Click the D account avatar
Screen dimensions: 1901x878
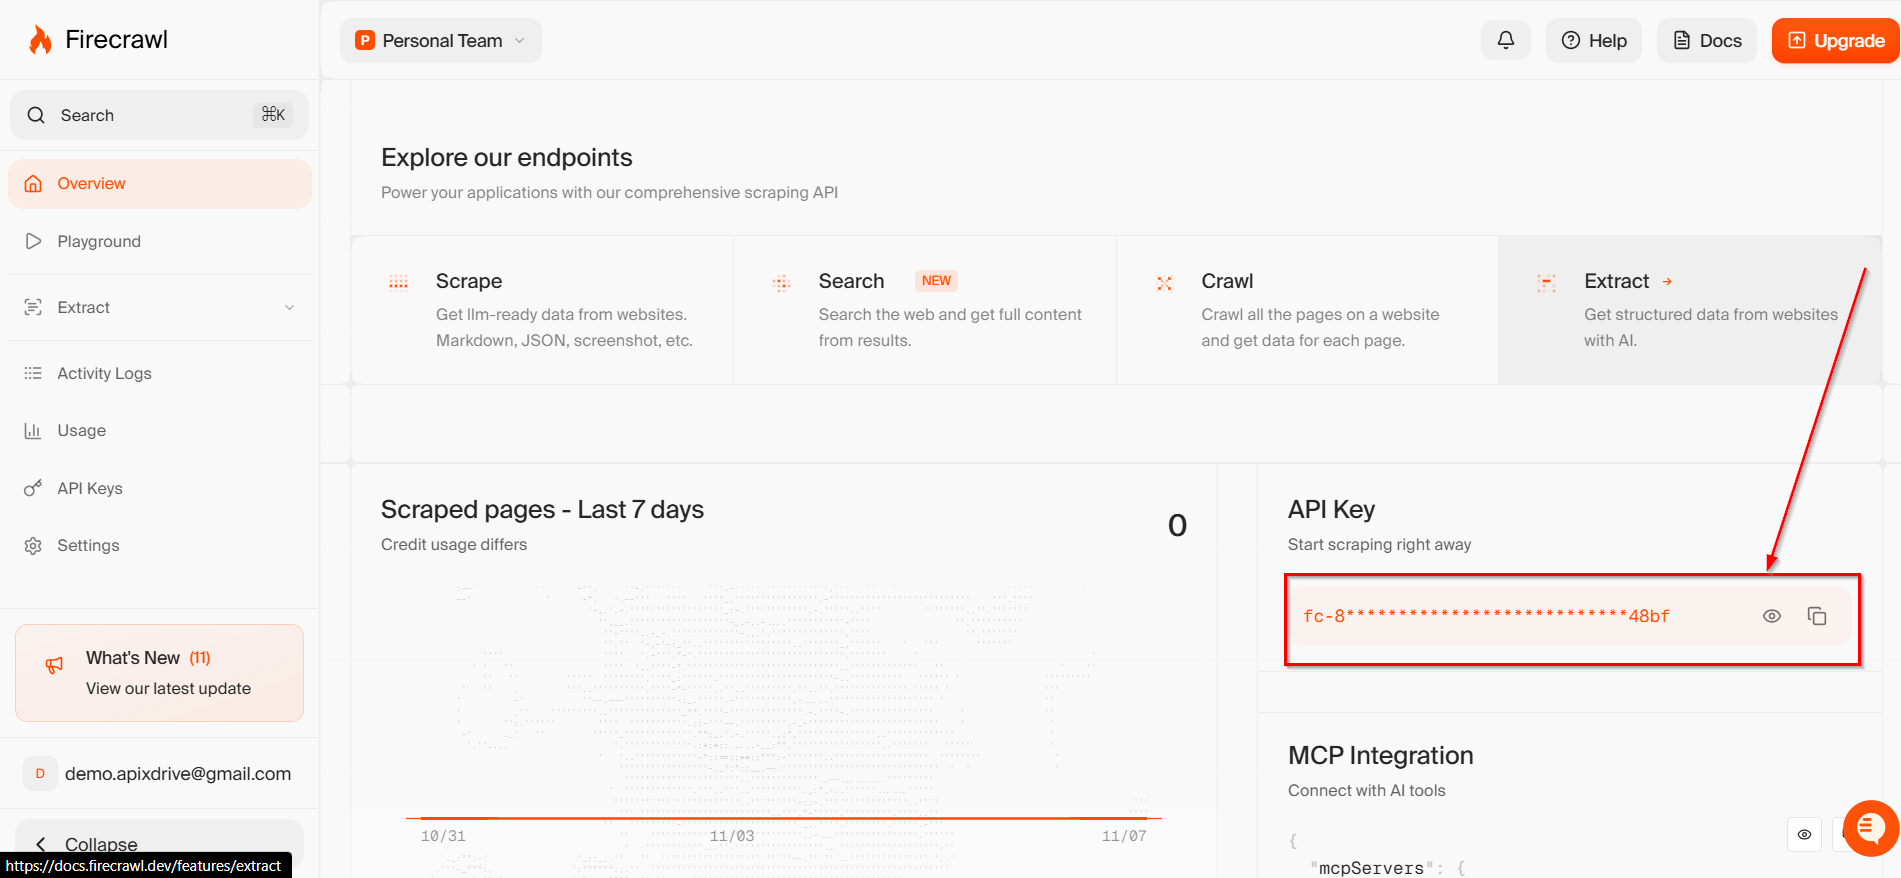tap(40, 774)
